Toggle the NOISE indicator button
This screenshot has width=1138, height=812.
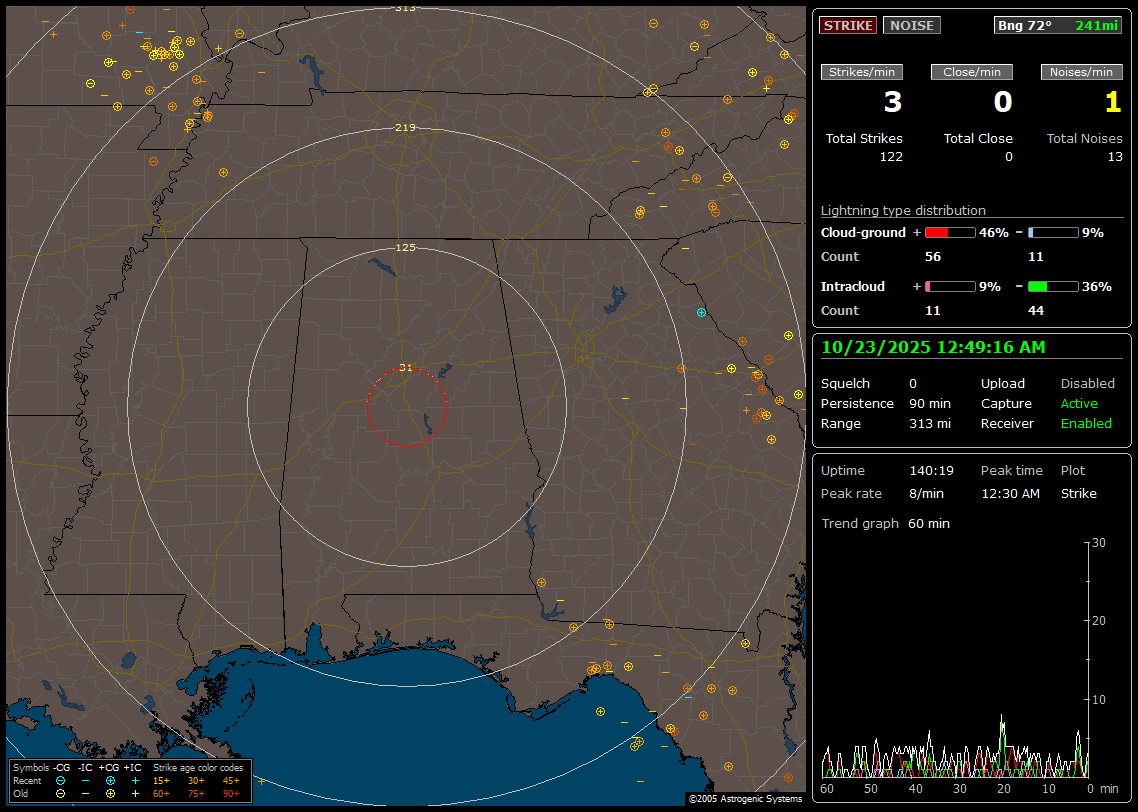pyautogui.click(x=911, y=25)
